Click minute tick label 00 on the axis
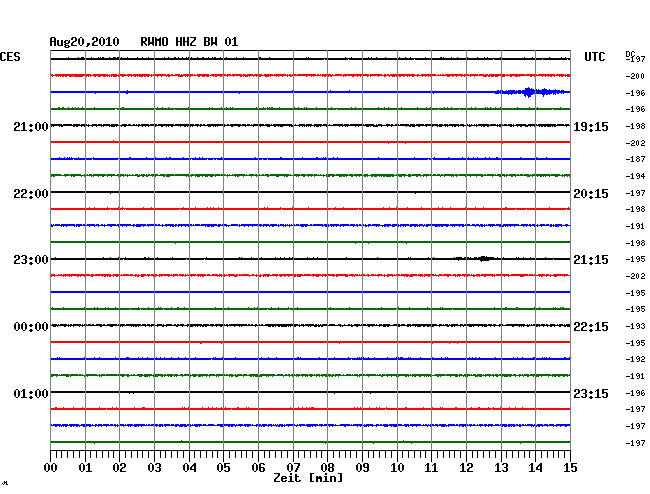Image resolution: width=650 pixels, height=494 pixels. (51, 467)
